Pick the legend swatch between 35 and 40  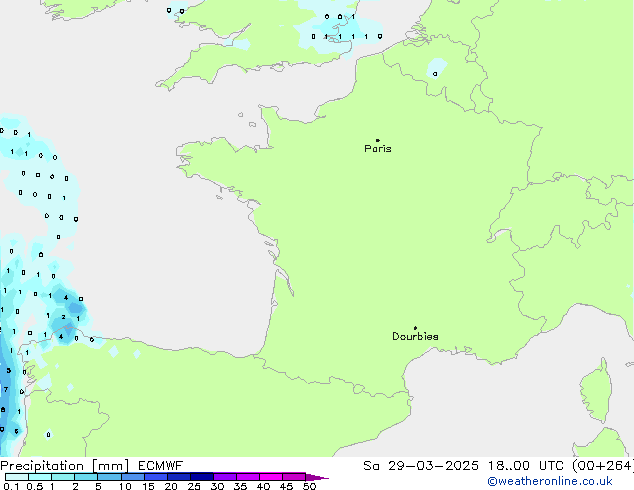pos(247,477)
